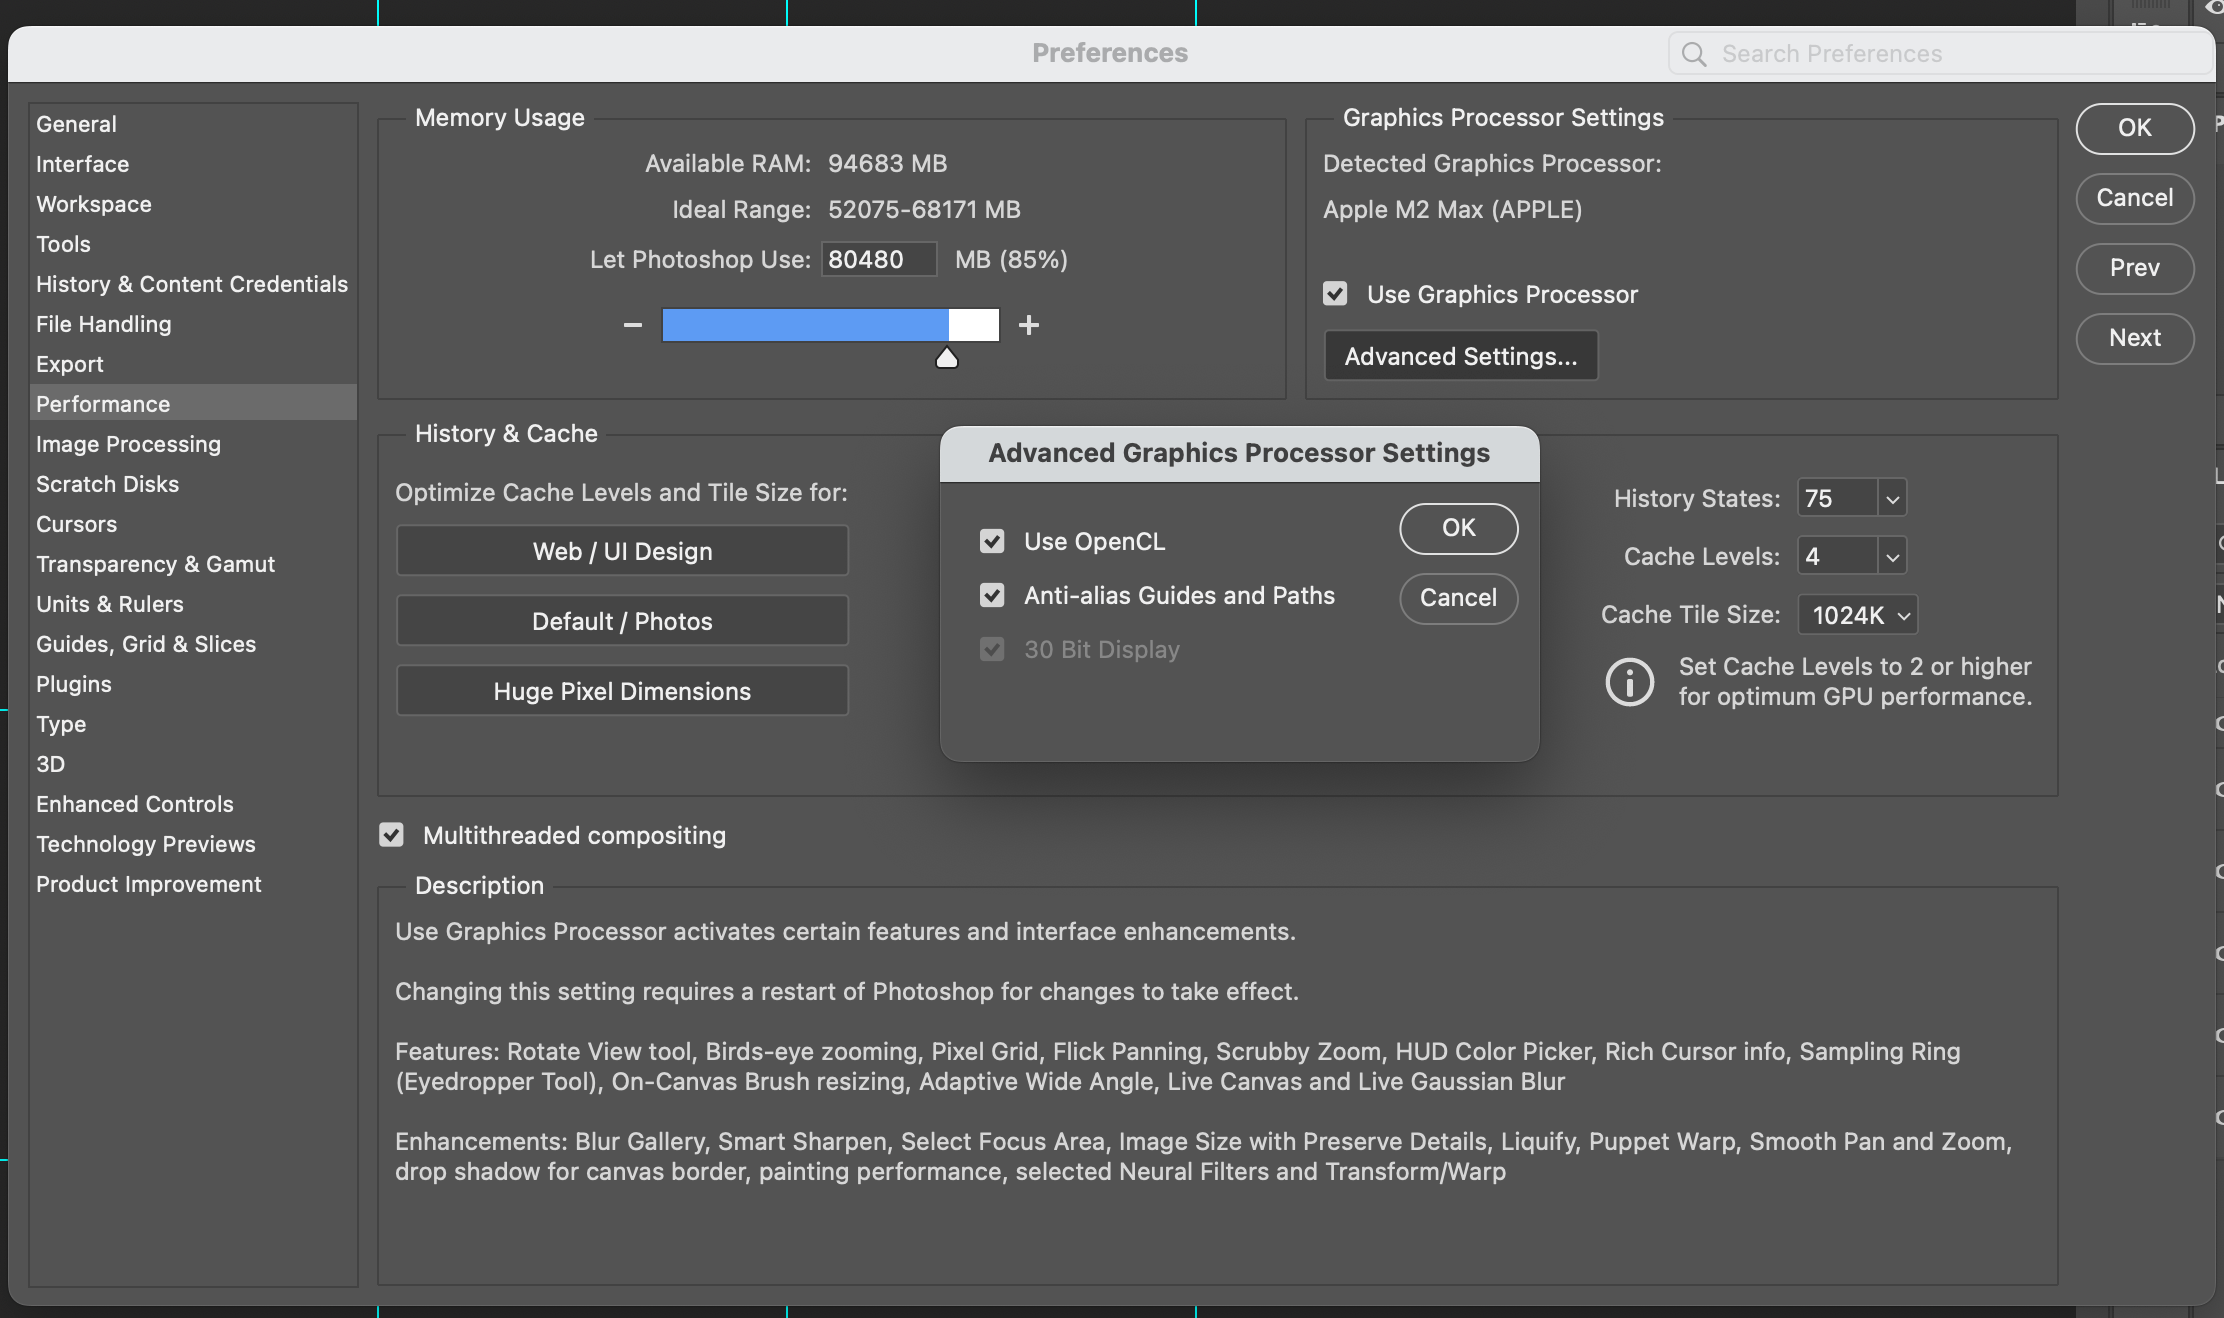Open the Transparency & Gamut preferences
2224x1318 pixels.
pyautogui.click(x=155, y=564)
